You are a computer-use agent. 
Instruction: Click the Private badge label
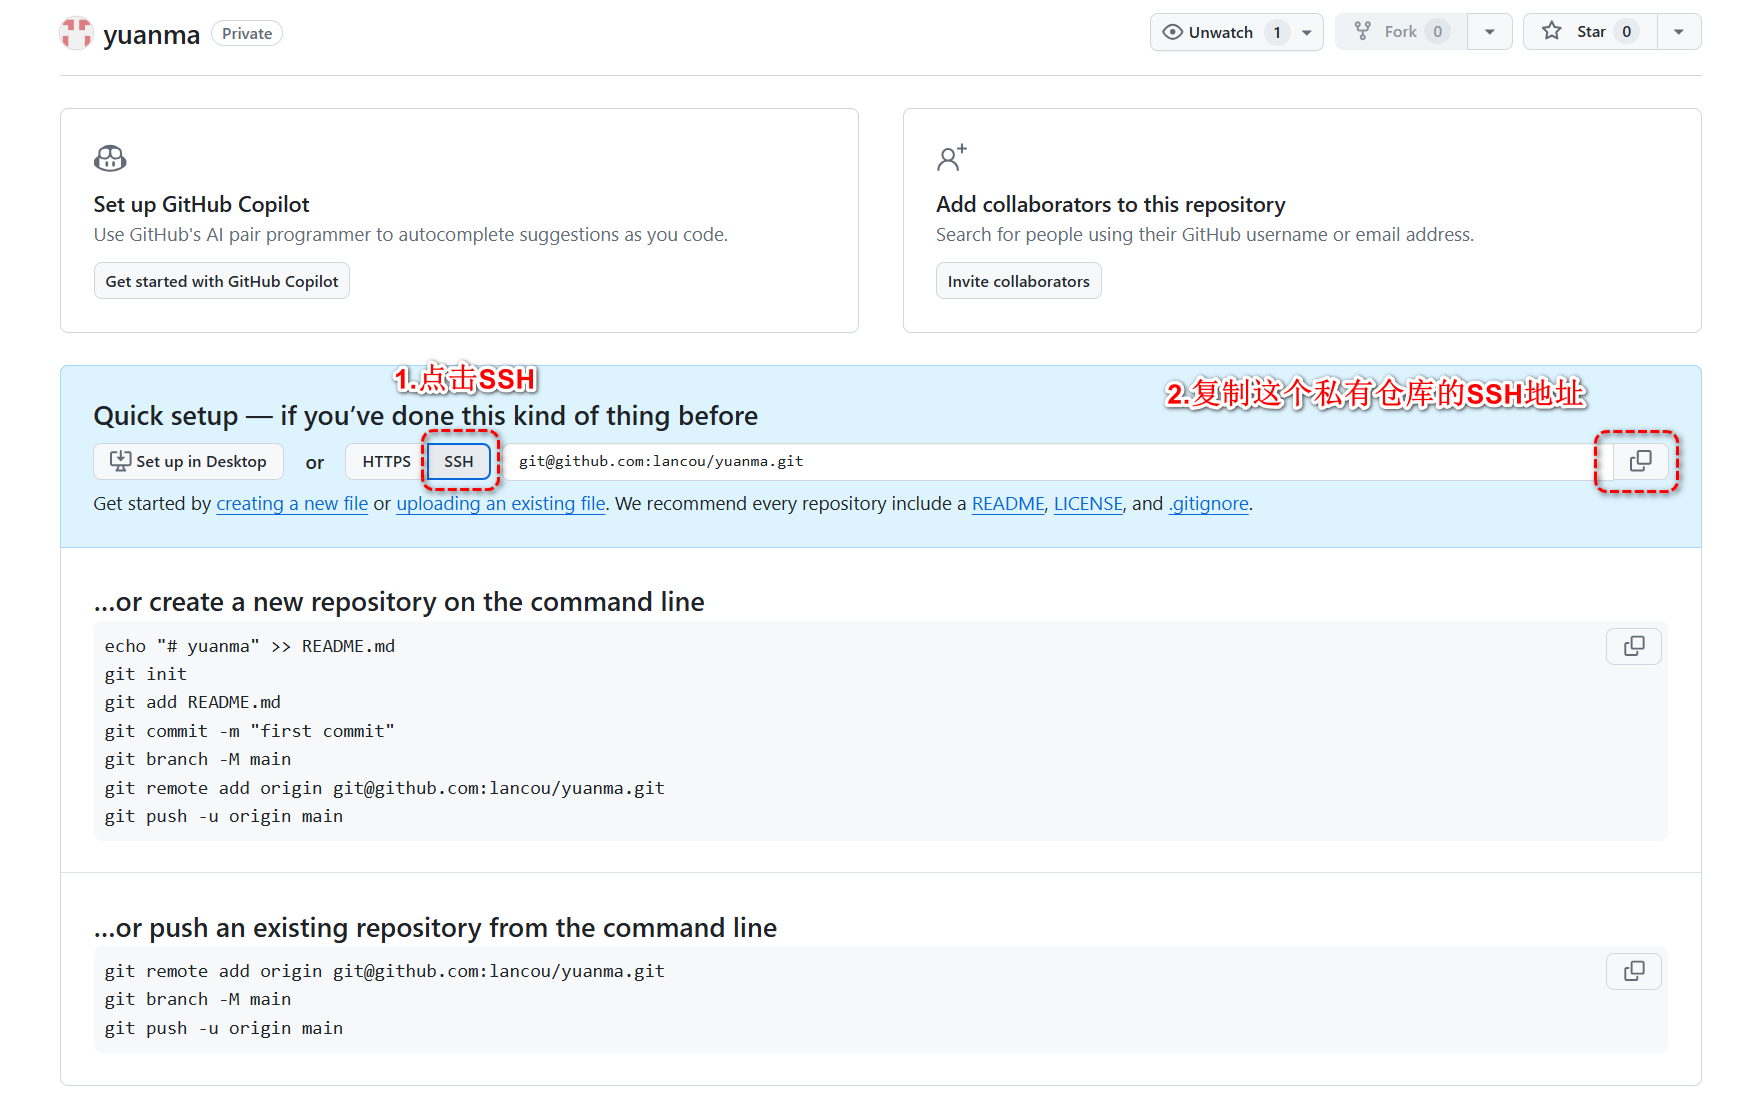coord(247,33)
